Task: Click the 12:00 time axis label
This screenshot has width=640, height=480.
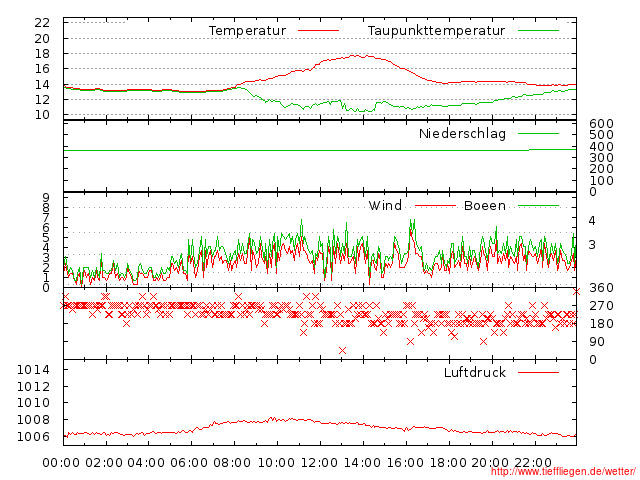Action: click(x=319, y=463)
